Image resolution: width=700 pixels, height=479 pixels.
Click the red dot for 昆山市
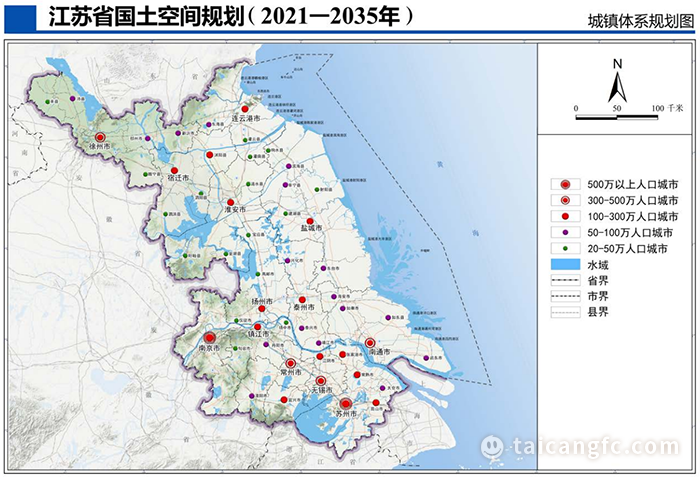click(x=375, y=403)
